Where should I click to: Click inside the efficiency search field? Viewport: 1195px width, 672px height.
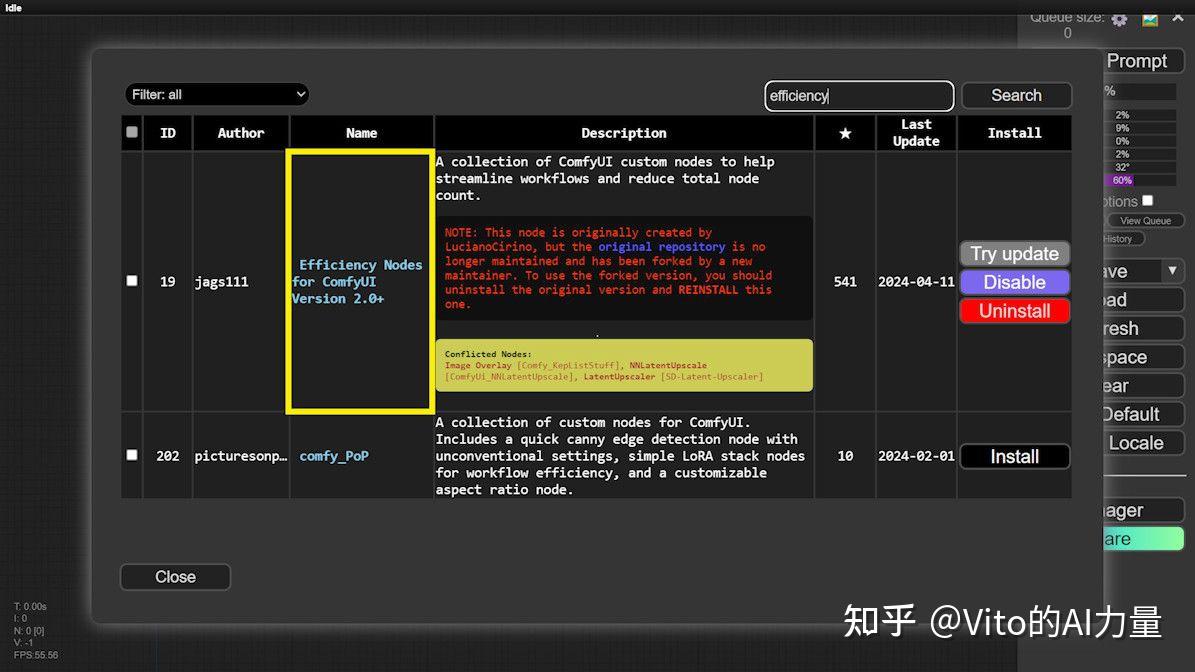(858, 95)
